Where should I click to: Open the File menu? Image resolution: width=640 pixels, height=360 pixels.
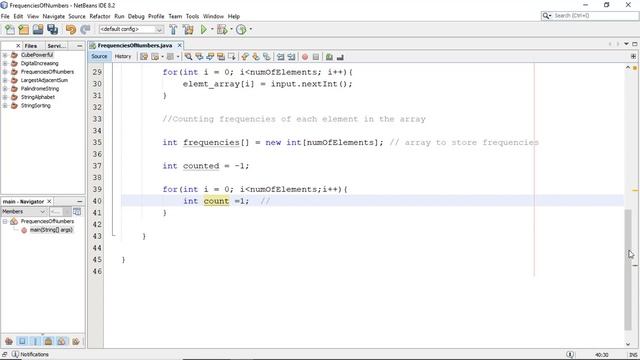tap(5, 16)
